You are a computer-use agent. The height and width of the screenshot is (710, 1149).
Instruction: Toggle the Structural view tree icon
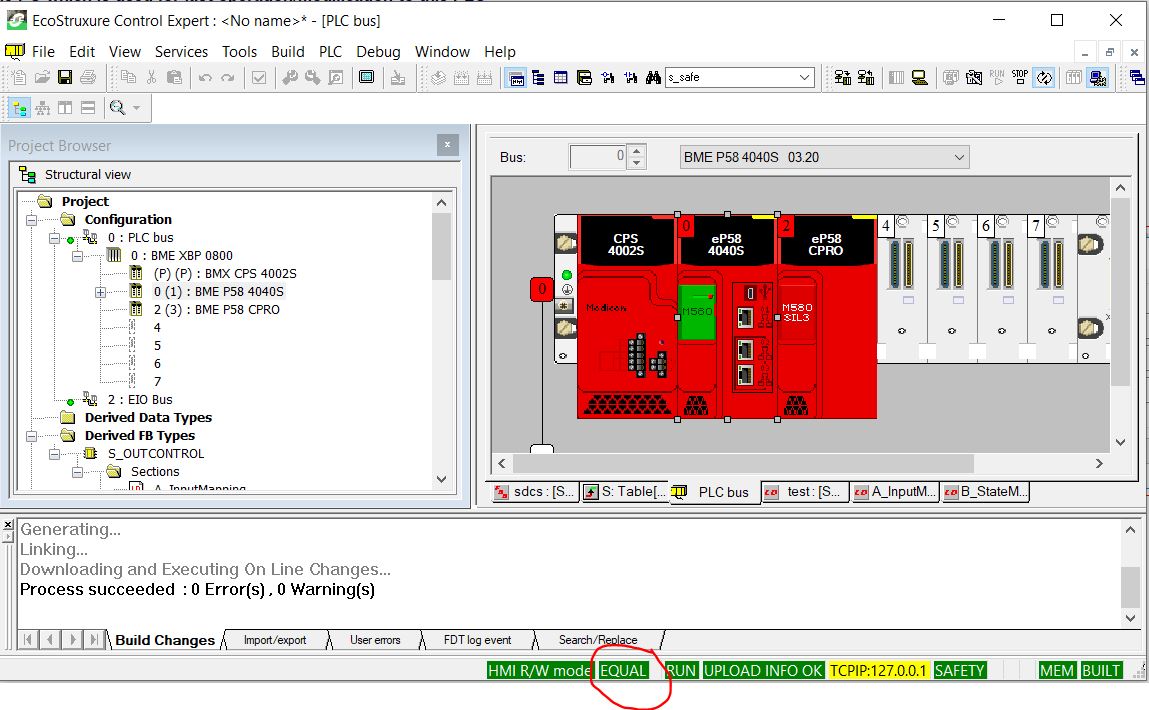click(20, 108)
